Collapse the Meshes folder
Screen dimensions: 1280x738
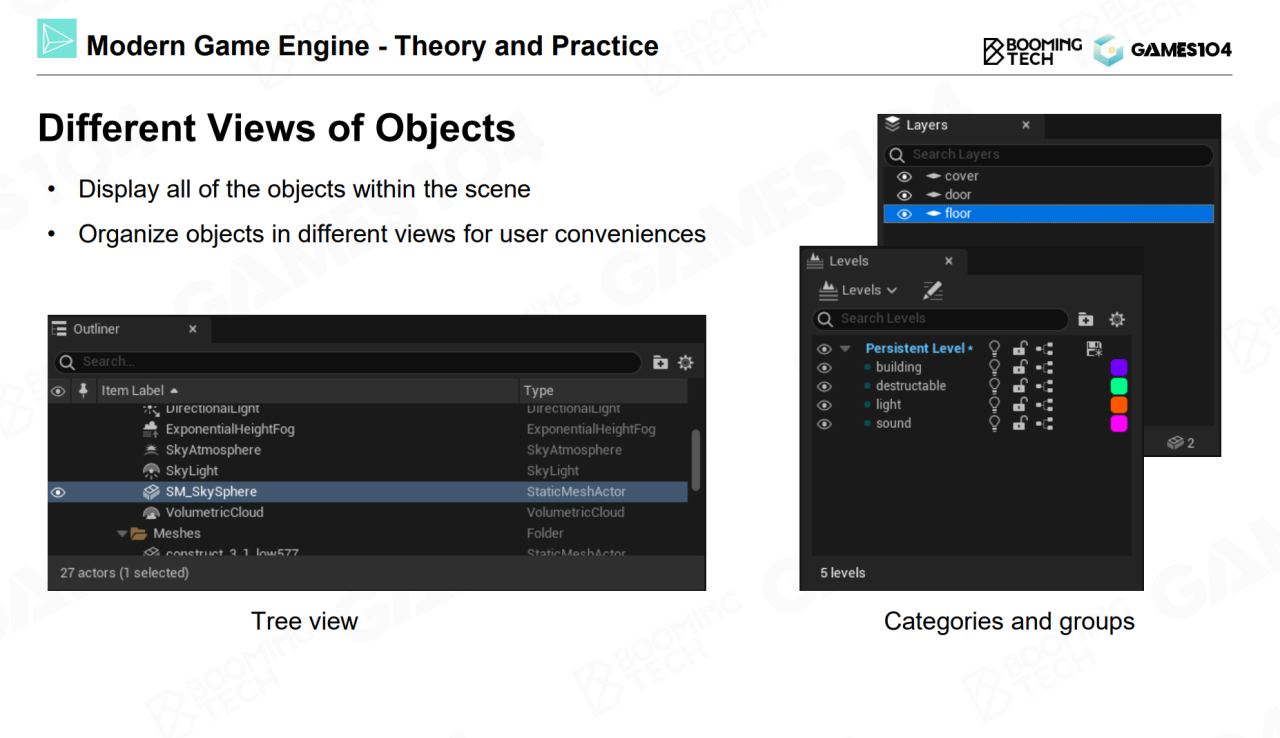click(x=122, y=534)
